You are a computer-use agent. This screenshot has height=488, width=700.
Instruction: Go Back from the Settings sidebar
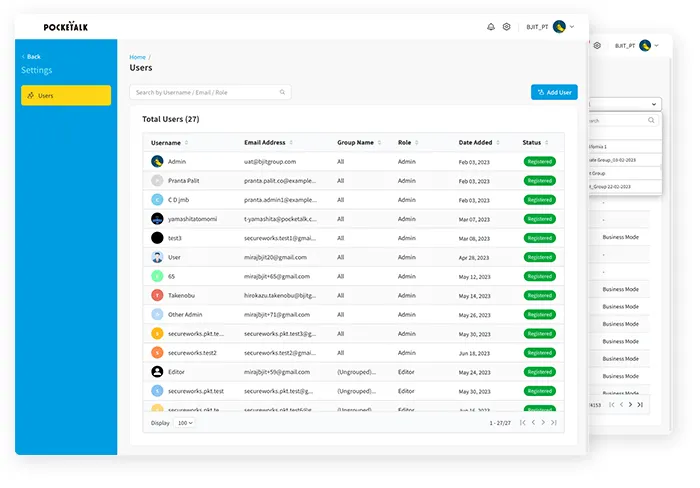(x=32, y=56)
